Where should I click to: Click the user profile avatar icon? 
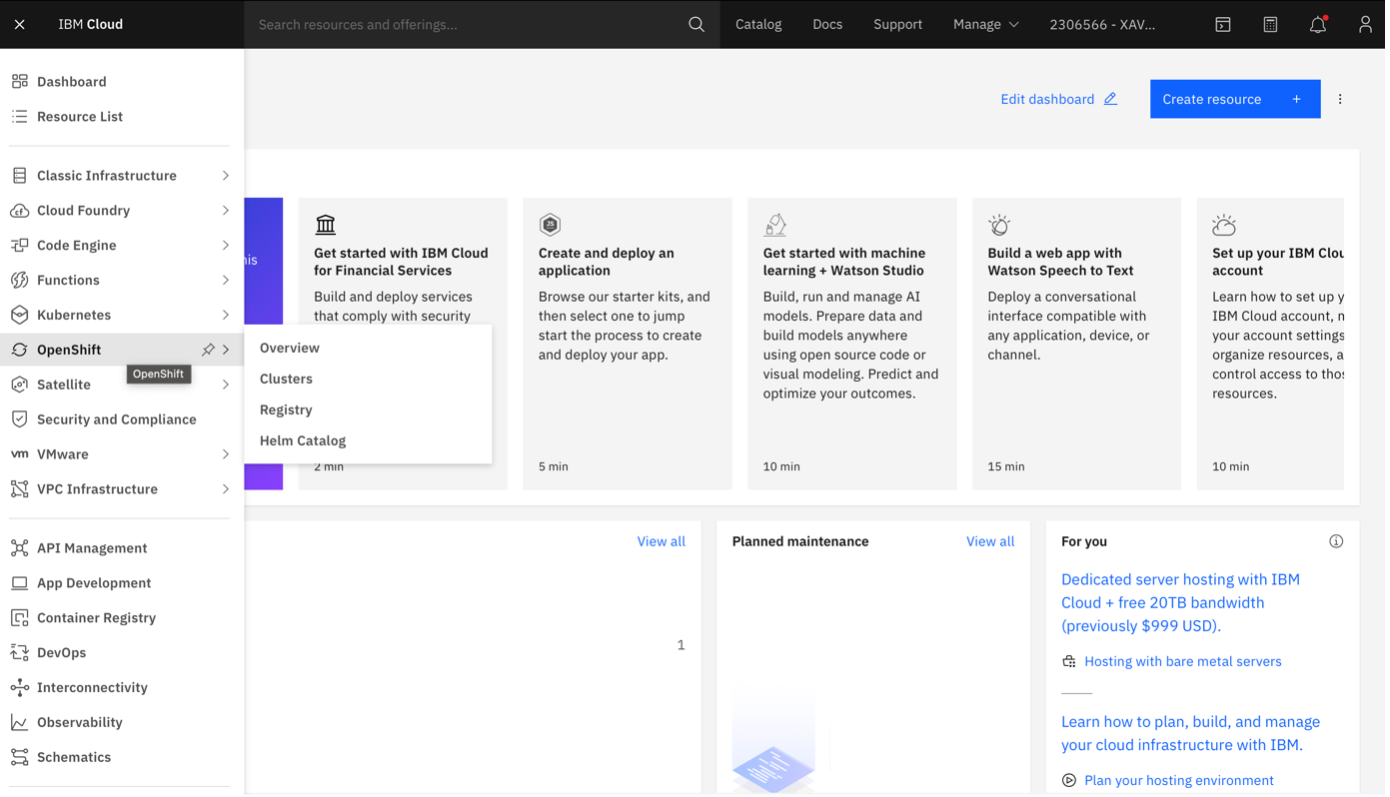click(x=1365, y=25)
